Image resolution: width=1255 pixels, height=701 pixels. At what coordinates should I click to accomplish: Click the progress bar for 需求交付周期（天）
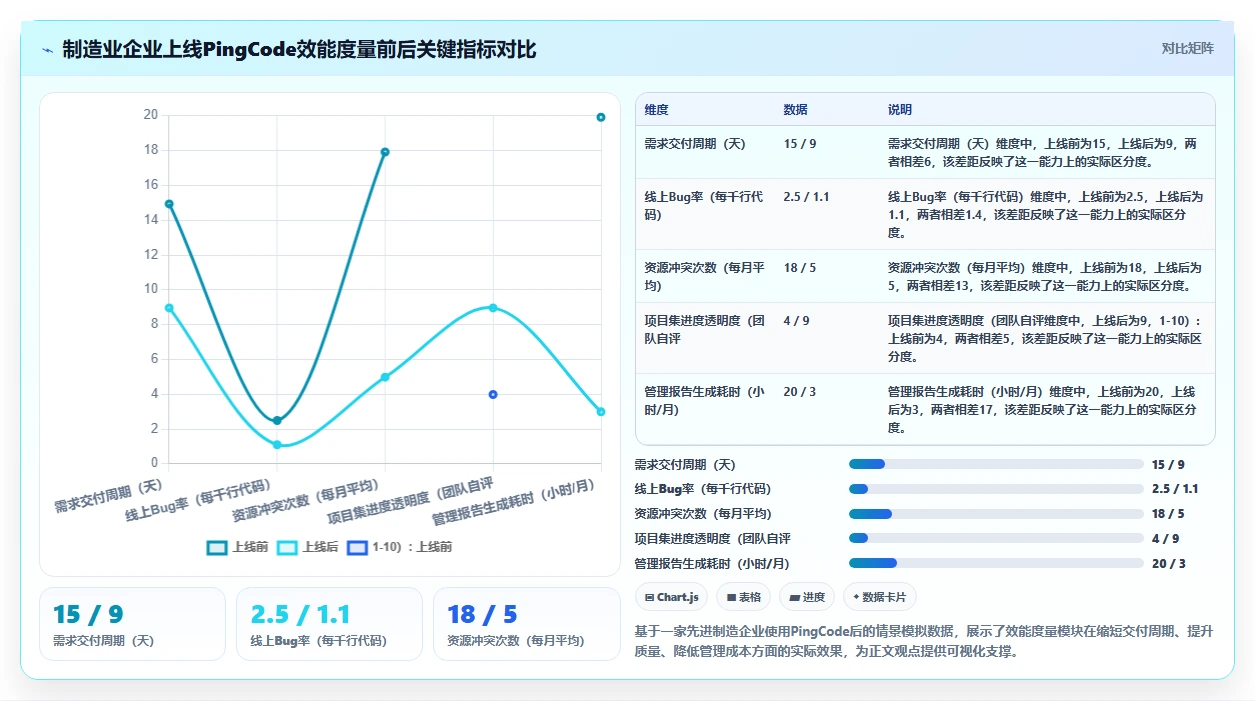pos(996,464)
